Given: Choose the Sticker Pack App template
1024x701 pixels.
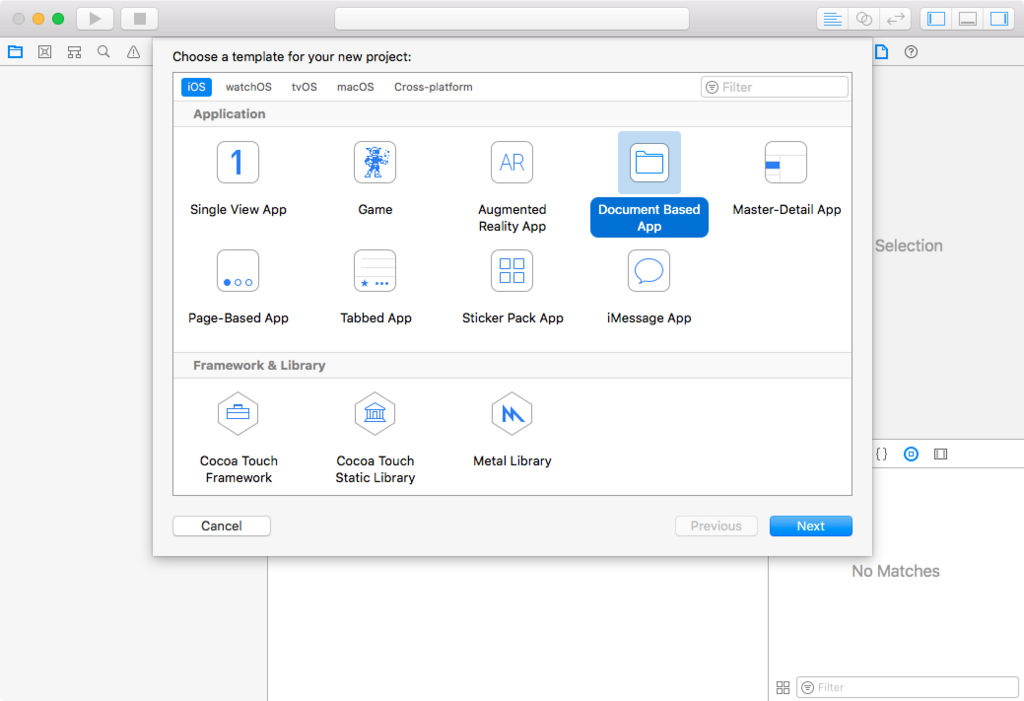Looking at the screenshot, I should (x=512, y=270).
